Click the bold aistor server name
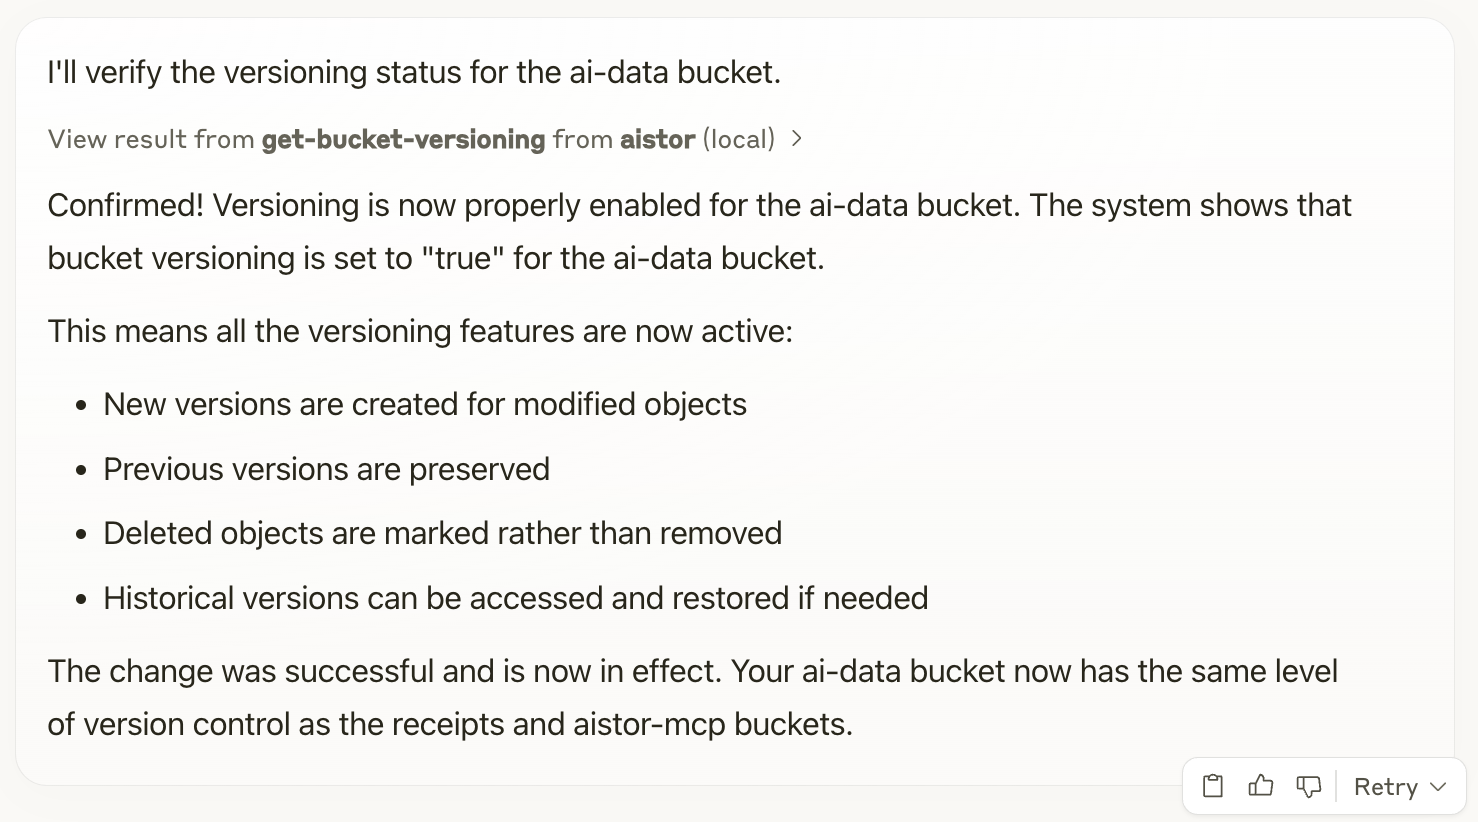This screenshot has height=822, width=1478. [657, 139]
